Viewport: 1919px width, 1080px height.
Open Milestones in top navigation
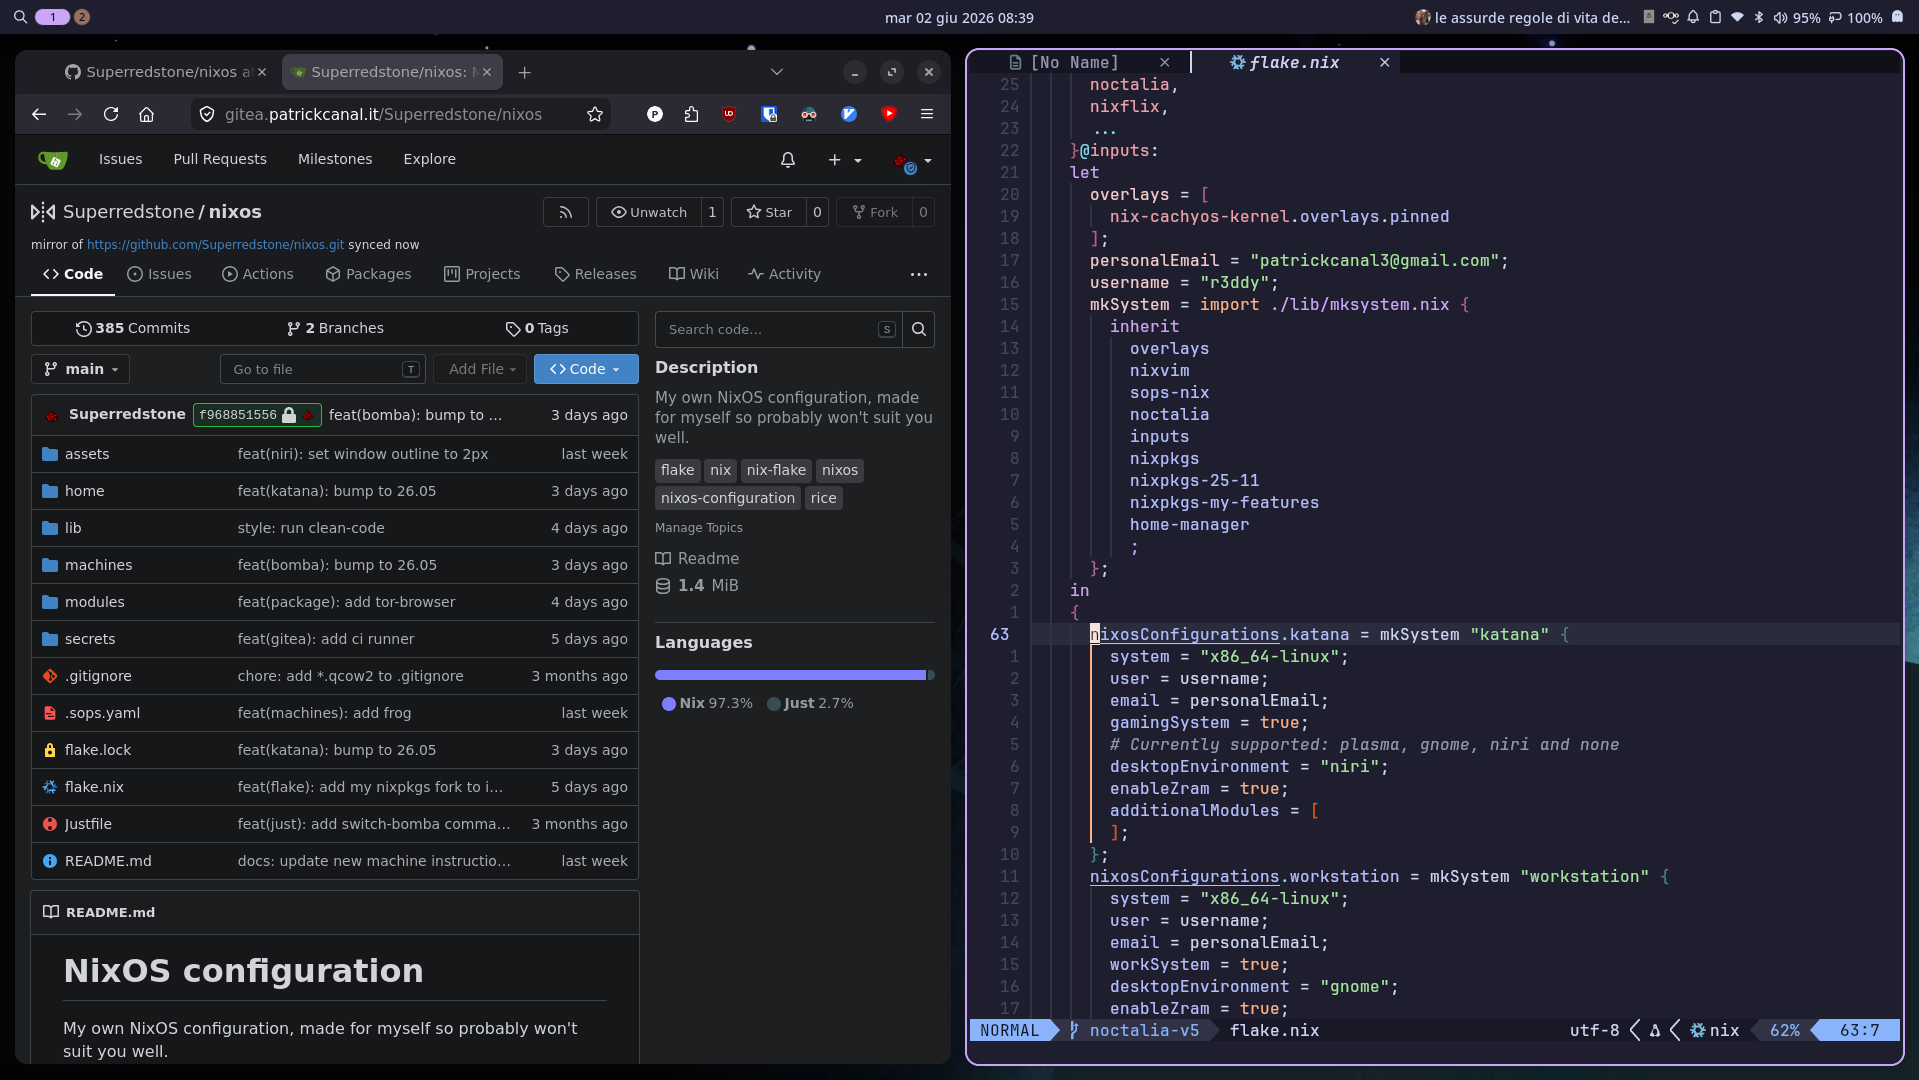(x=335, y=159)
